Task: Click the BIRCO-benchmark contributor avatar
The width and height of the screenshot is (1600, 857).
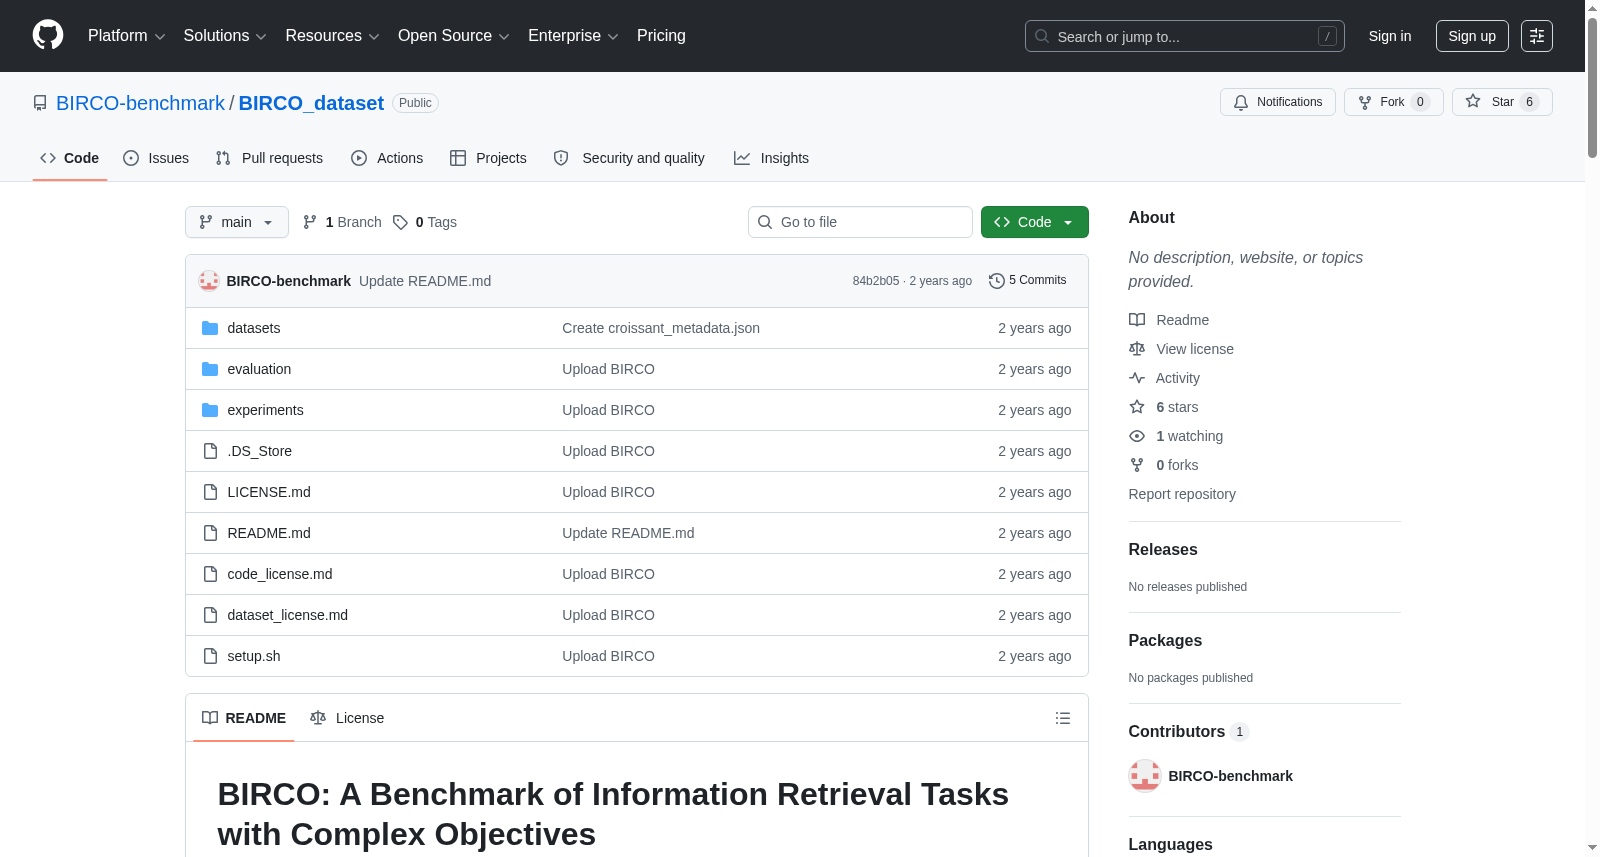Action: click(x=1144, y=776)
